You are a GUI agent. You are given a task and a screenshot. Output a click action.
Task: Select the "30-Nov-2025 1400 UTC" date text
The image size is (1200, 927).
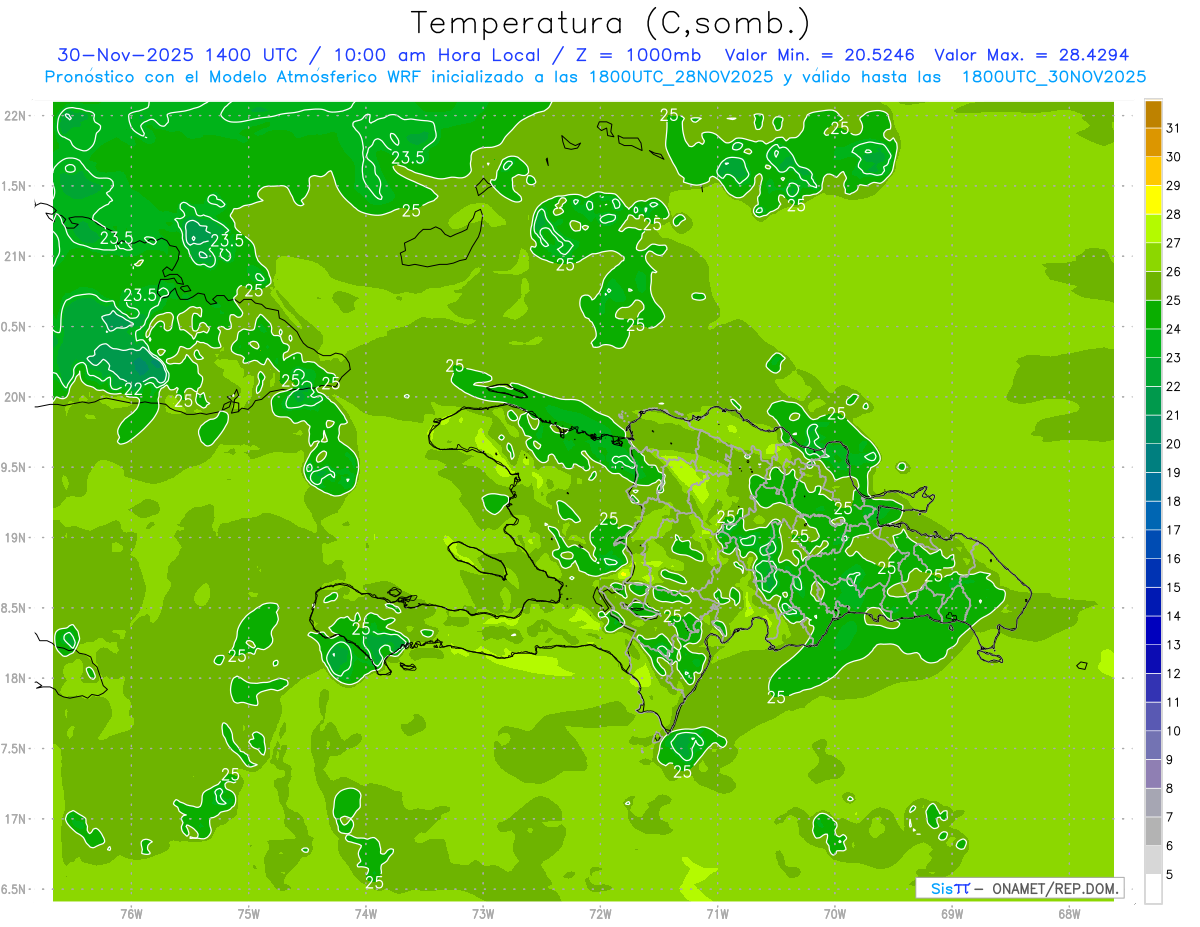pyautogui.click(x=178, y=55)
